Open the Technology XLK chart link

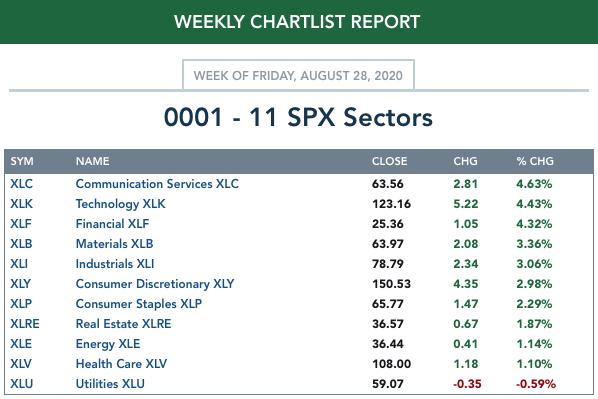click(x=121, y=204)
